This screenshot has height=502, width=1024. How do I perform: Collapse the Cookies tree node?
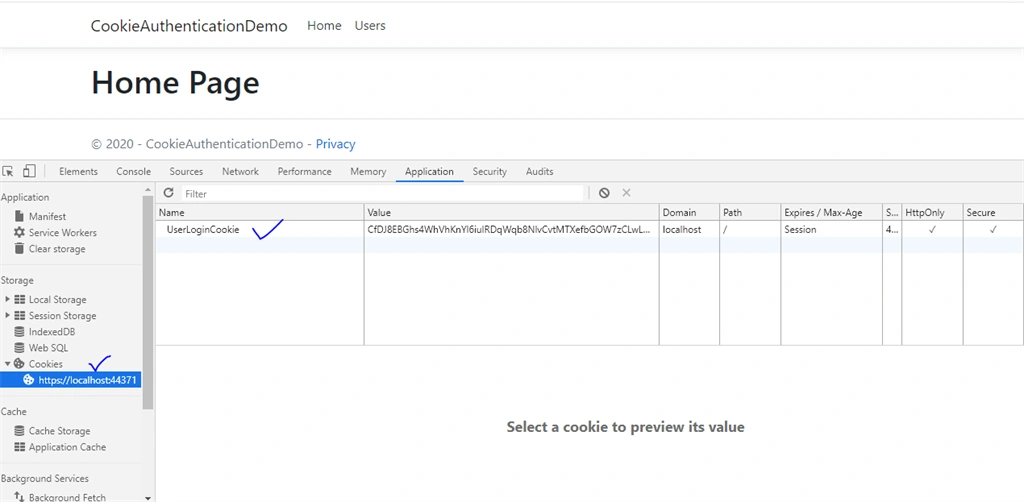pyautogui.click(x=7, y=364)
